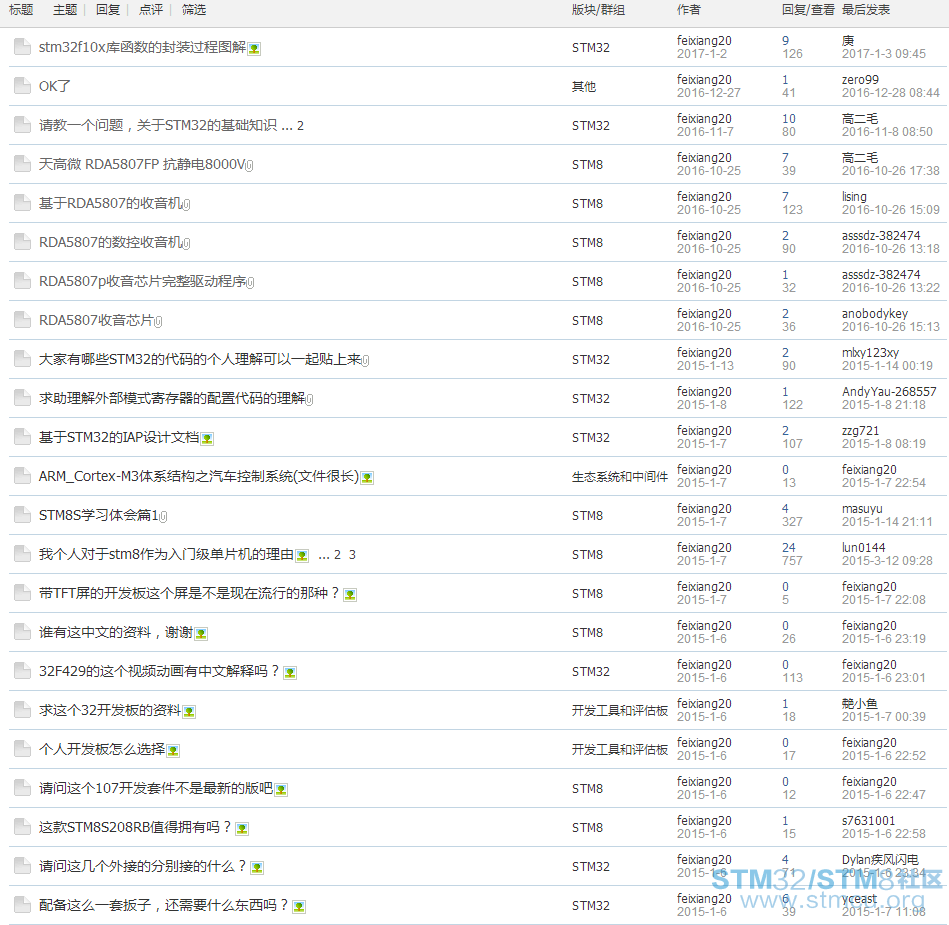Click the image icon after '请问这个107开发套件不是最新的版吧'
The width and height of the screenshot is (949, 925).
[281, 790]
